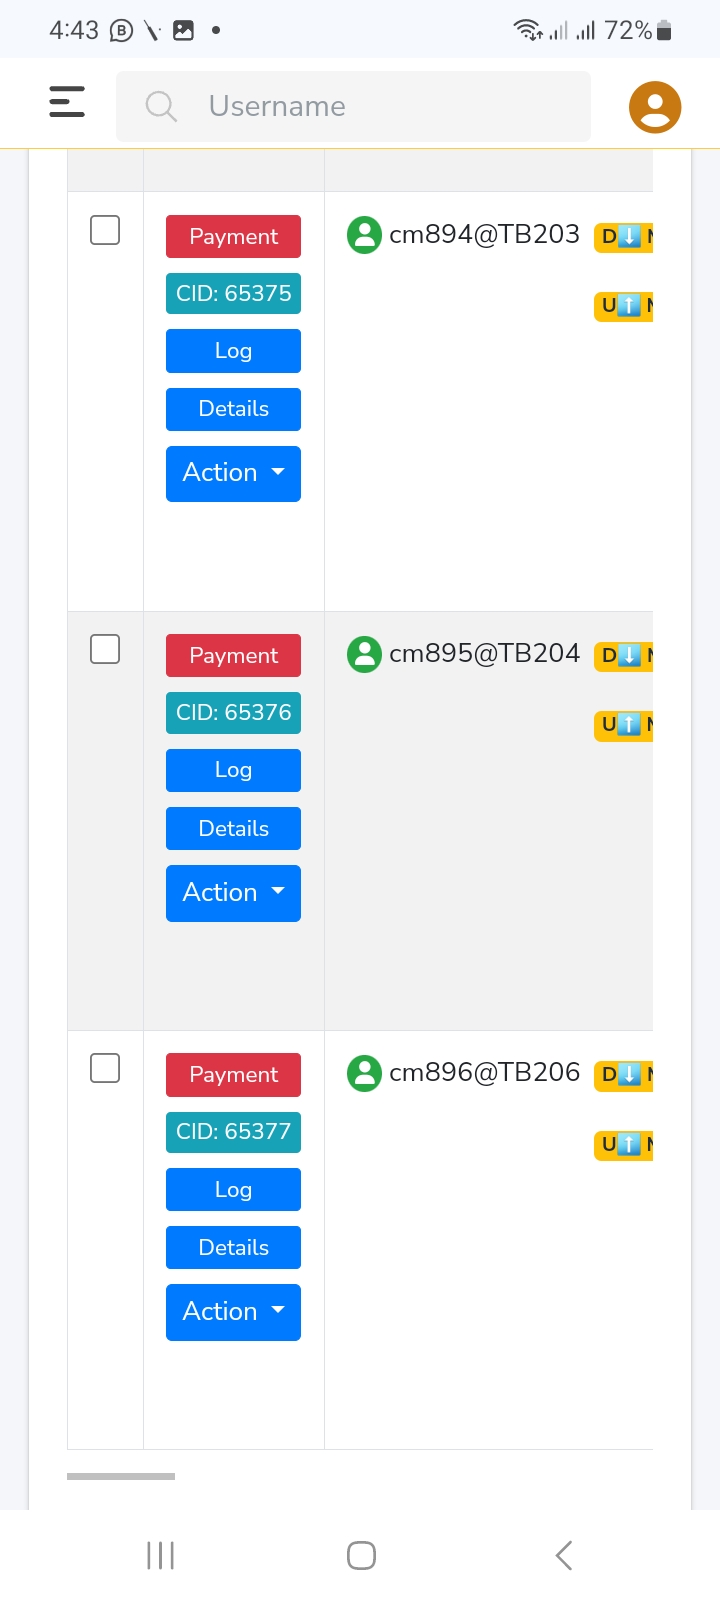The height and width of the screenshot is (1600, 720).
Task: Open the orange user profile avatar
Action: (655, 107)
